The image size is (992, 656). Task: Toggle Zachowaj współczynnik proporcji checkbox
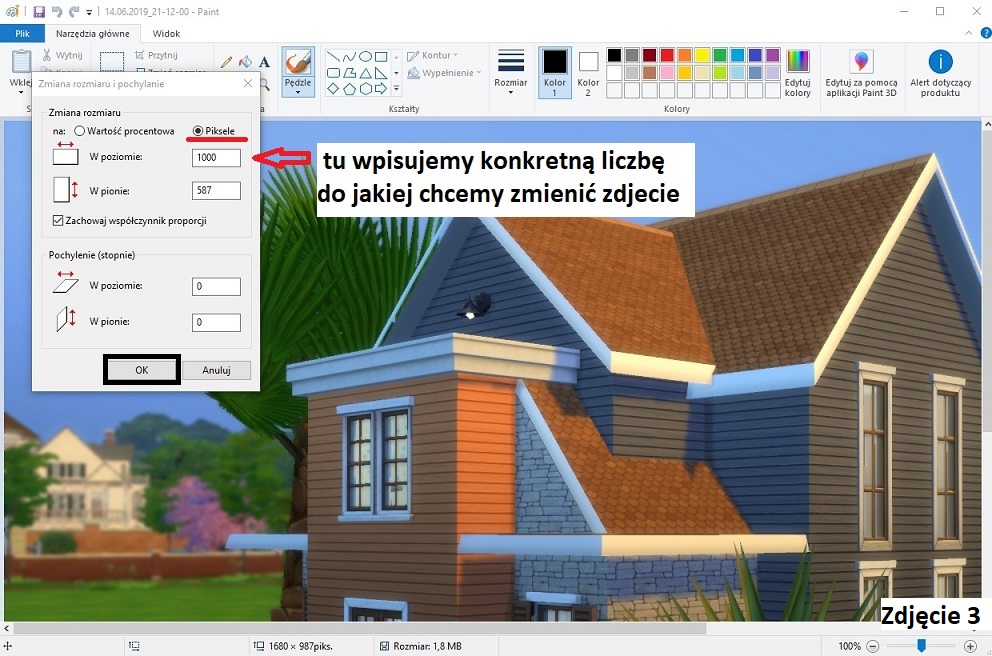click(x=58, y=221)
